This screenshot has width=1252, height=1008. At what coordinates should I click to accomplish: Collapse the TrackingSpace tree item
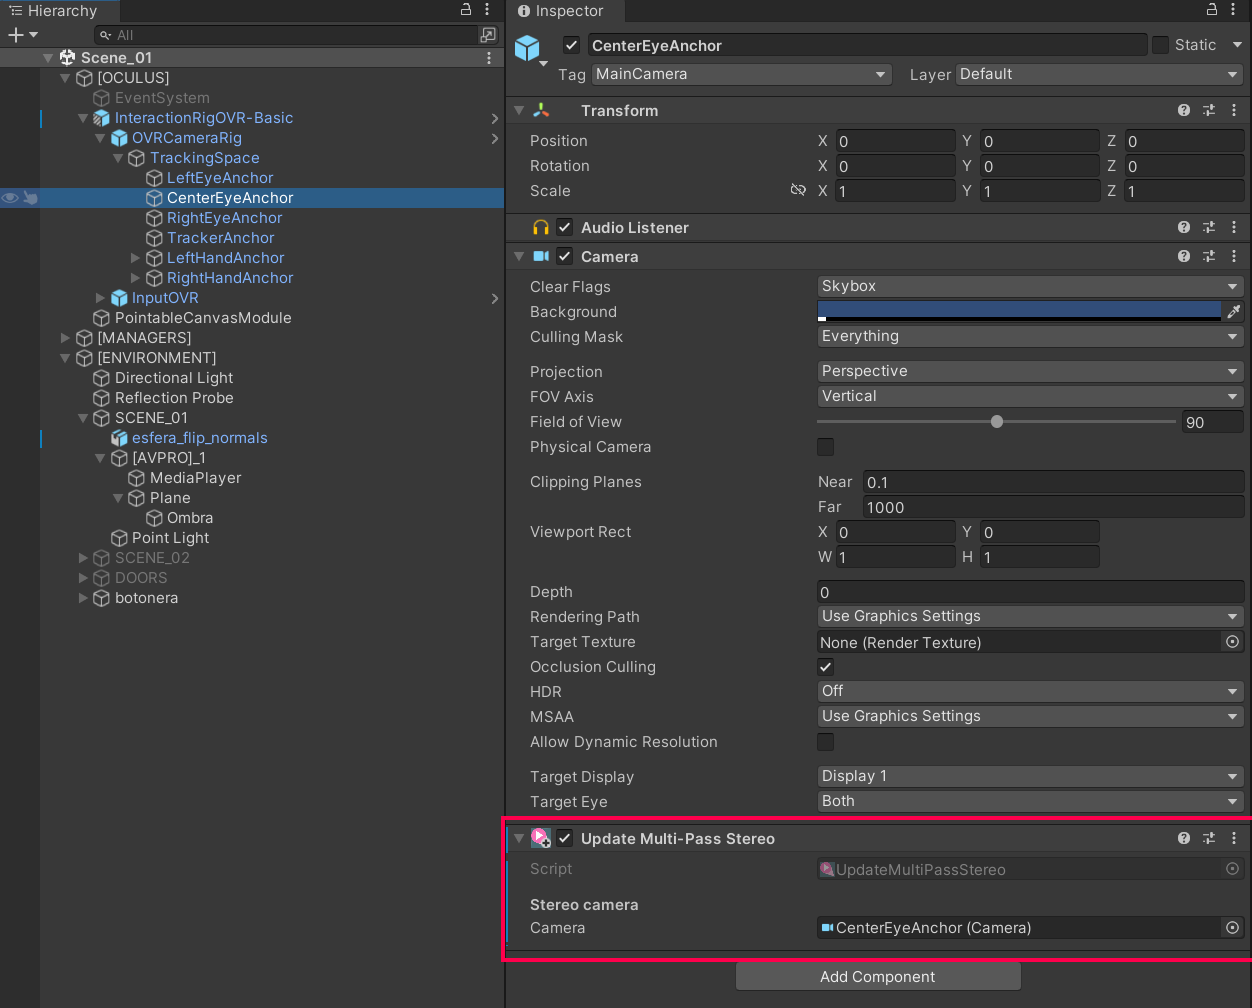(x=118, y=158)
